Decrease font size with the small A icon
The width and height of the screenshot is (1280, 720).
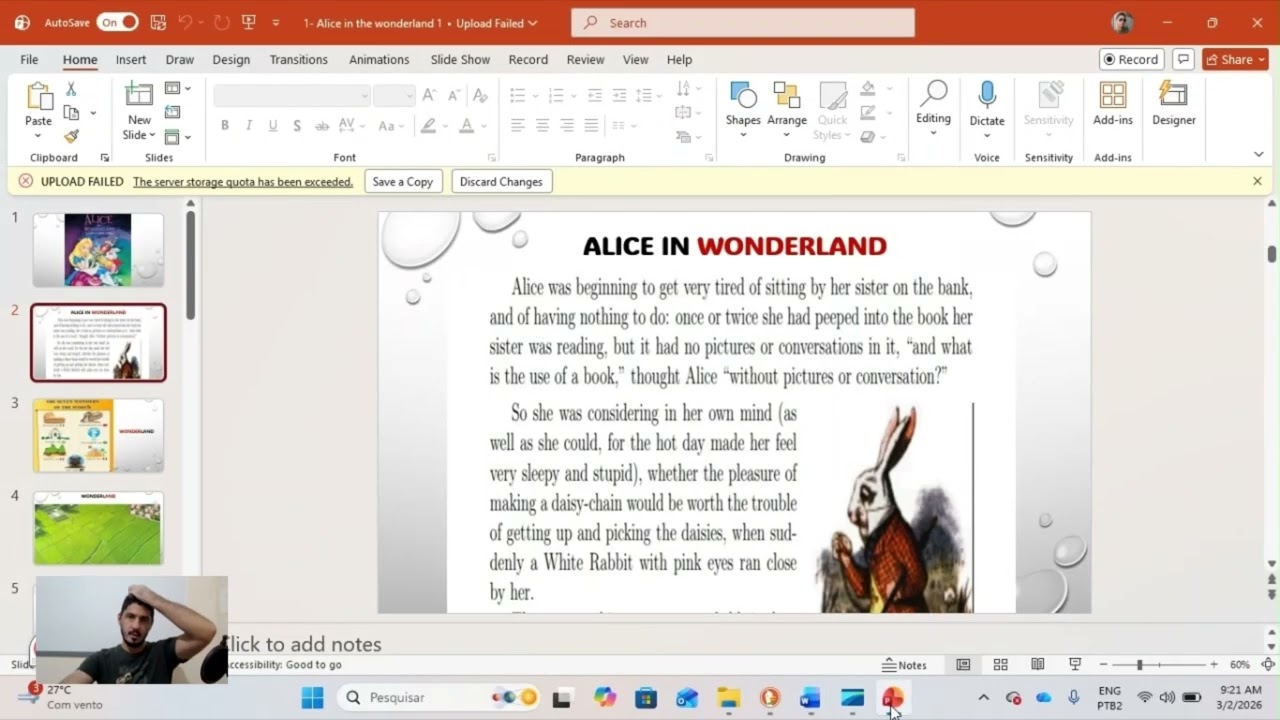tap(453, 95)
